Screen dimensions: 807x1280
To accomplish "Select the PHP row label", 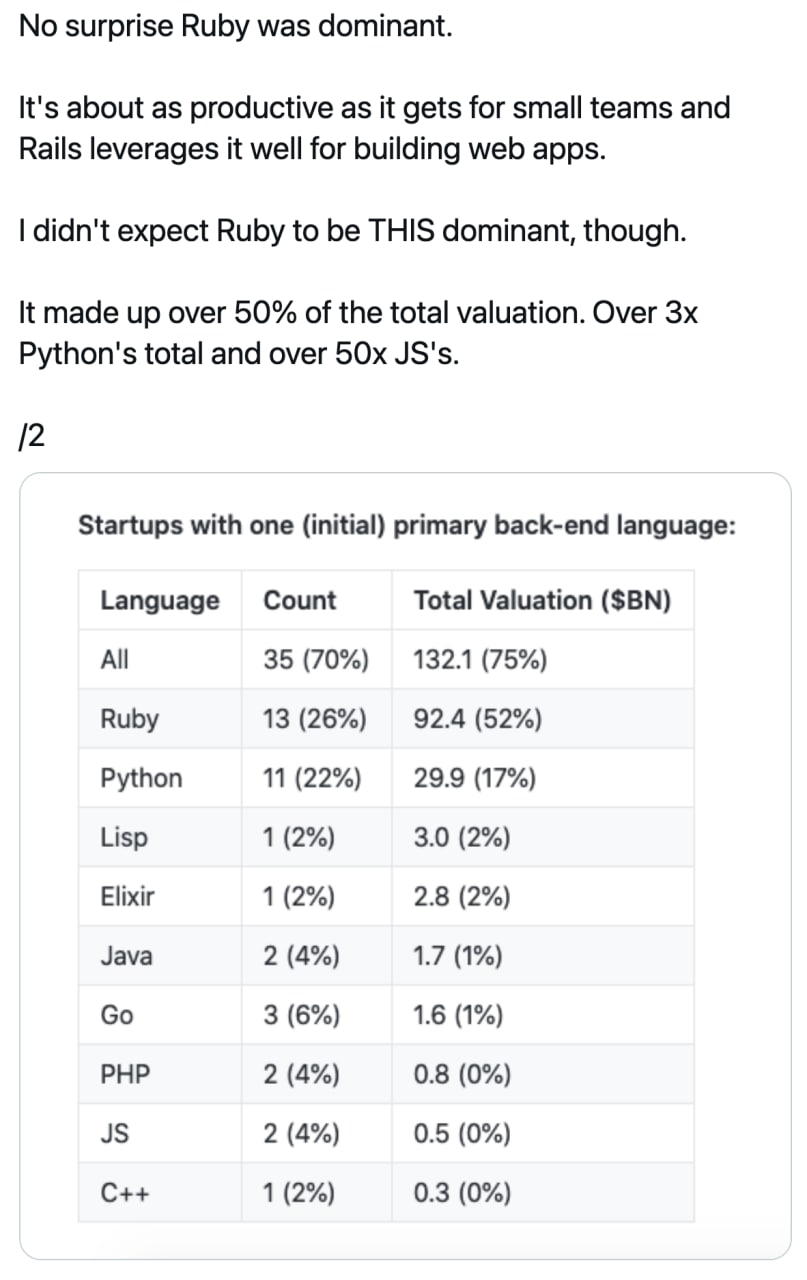I will [125, 1075].
